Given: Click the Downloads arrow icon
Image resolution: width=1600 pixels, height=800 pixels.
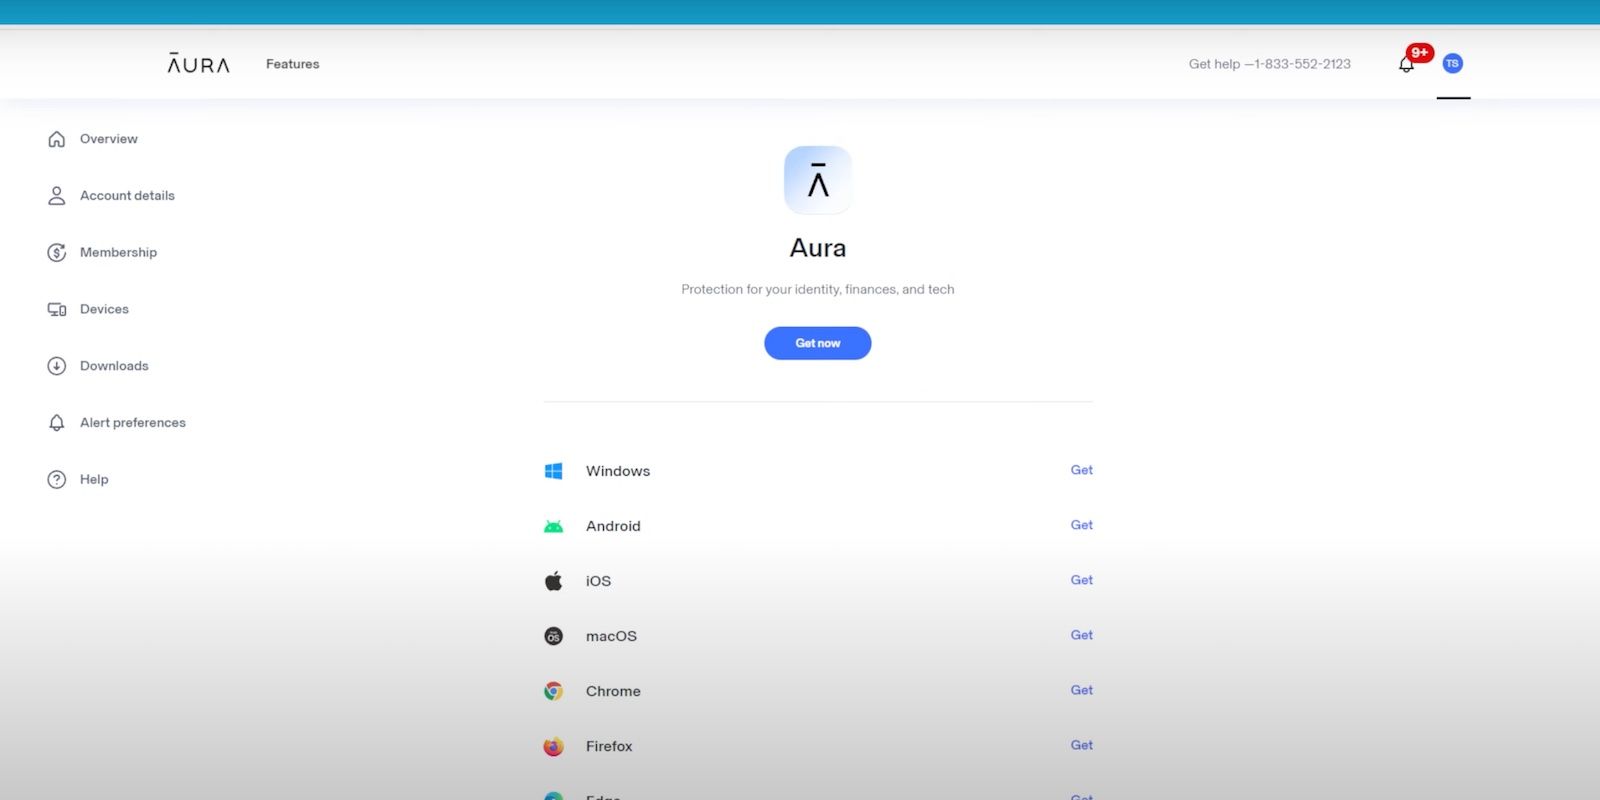Looking at the screenshot, I should pos(57,366).
